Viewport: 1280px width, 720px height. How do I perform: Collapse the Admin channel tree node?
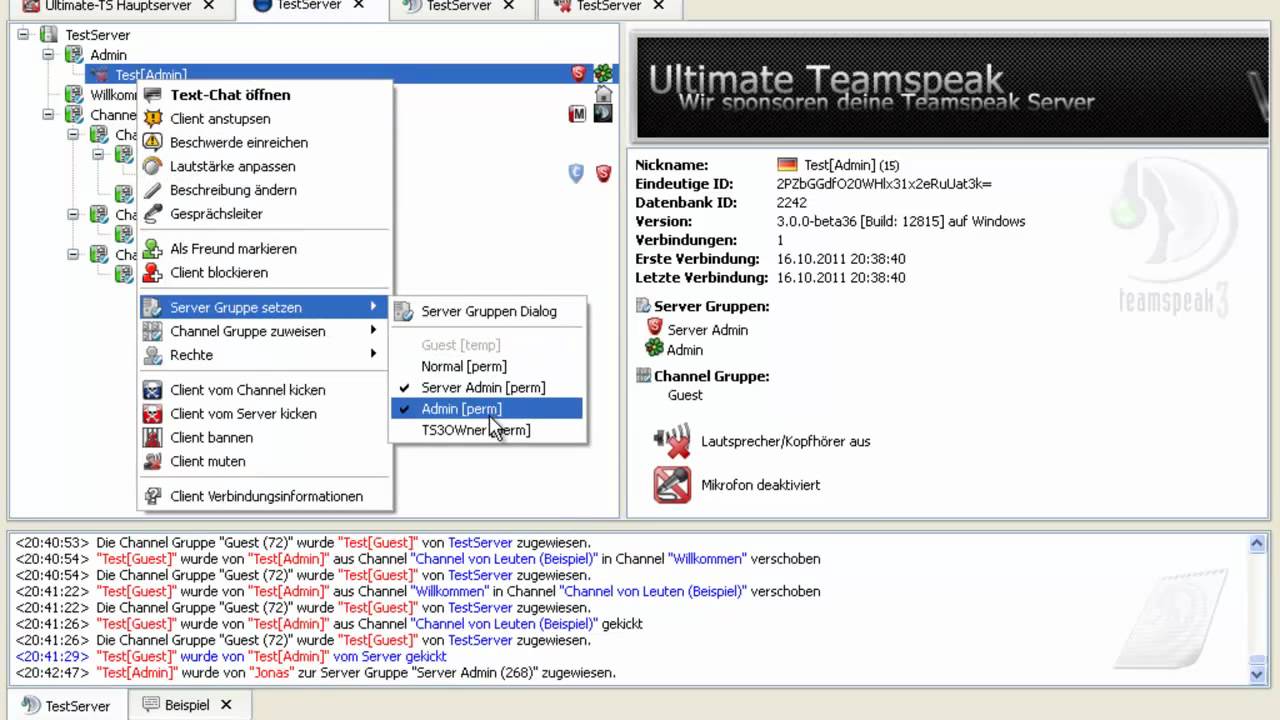click(x=47, y=55)
